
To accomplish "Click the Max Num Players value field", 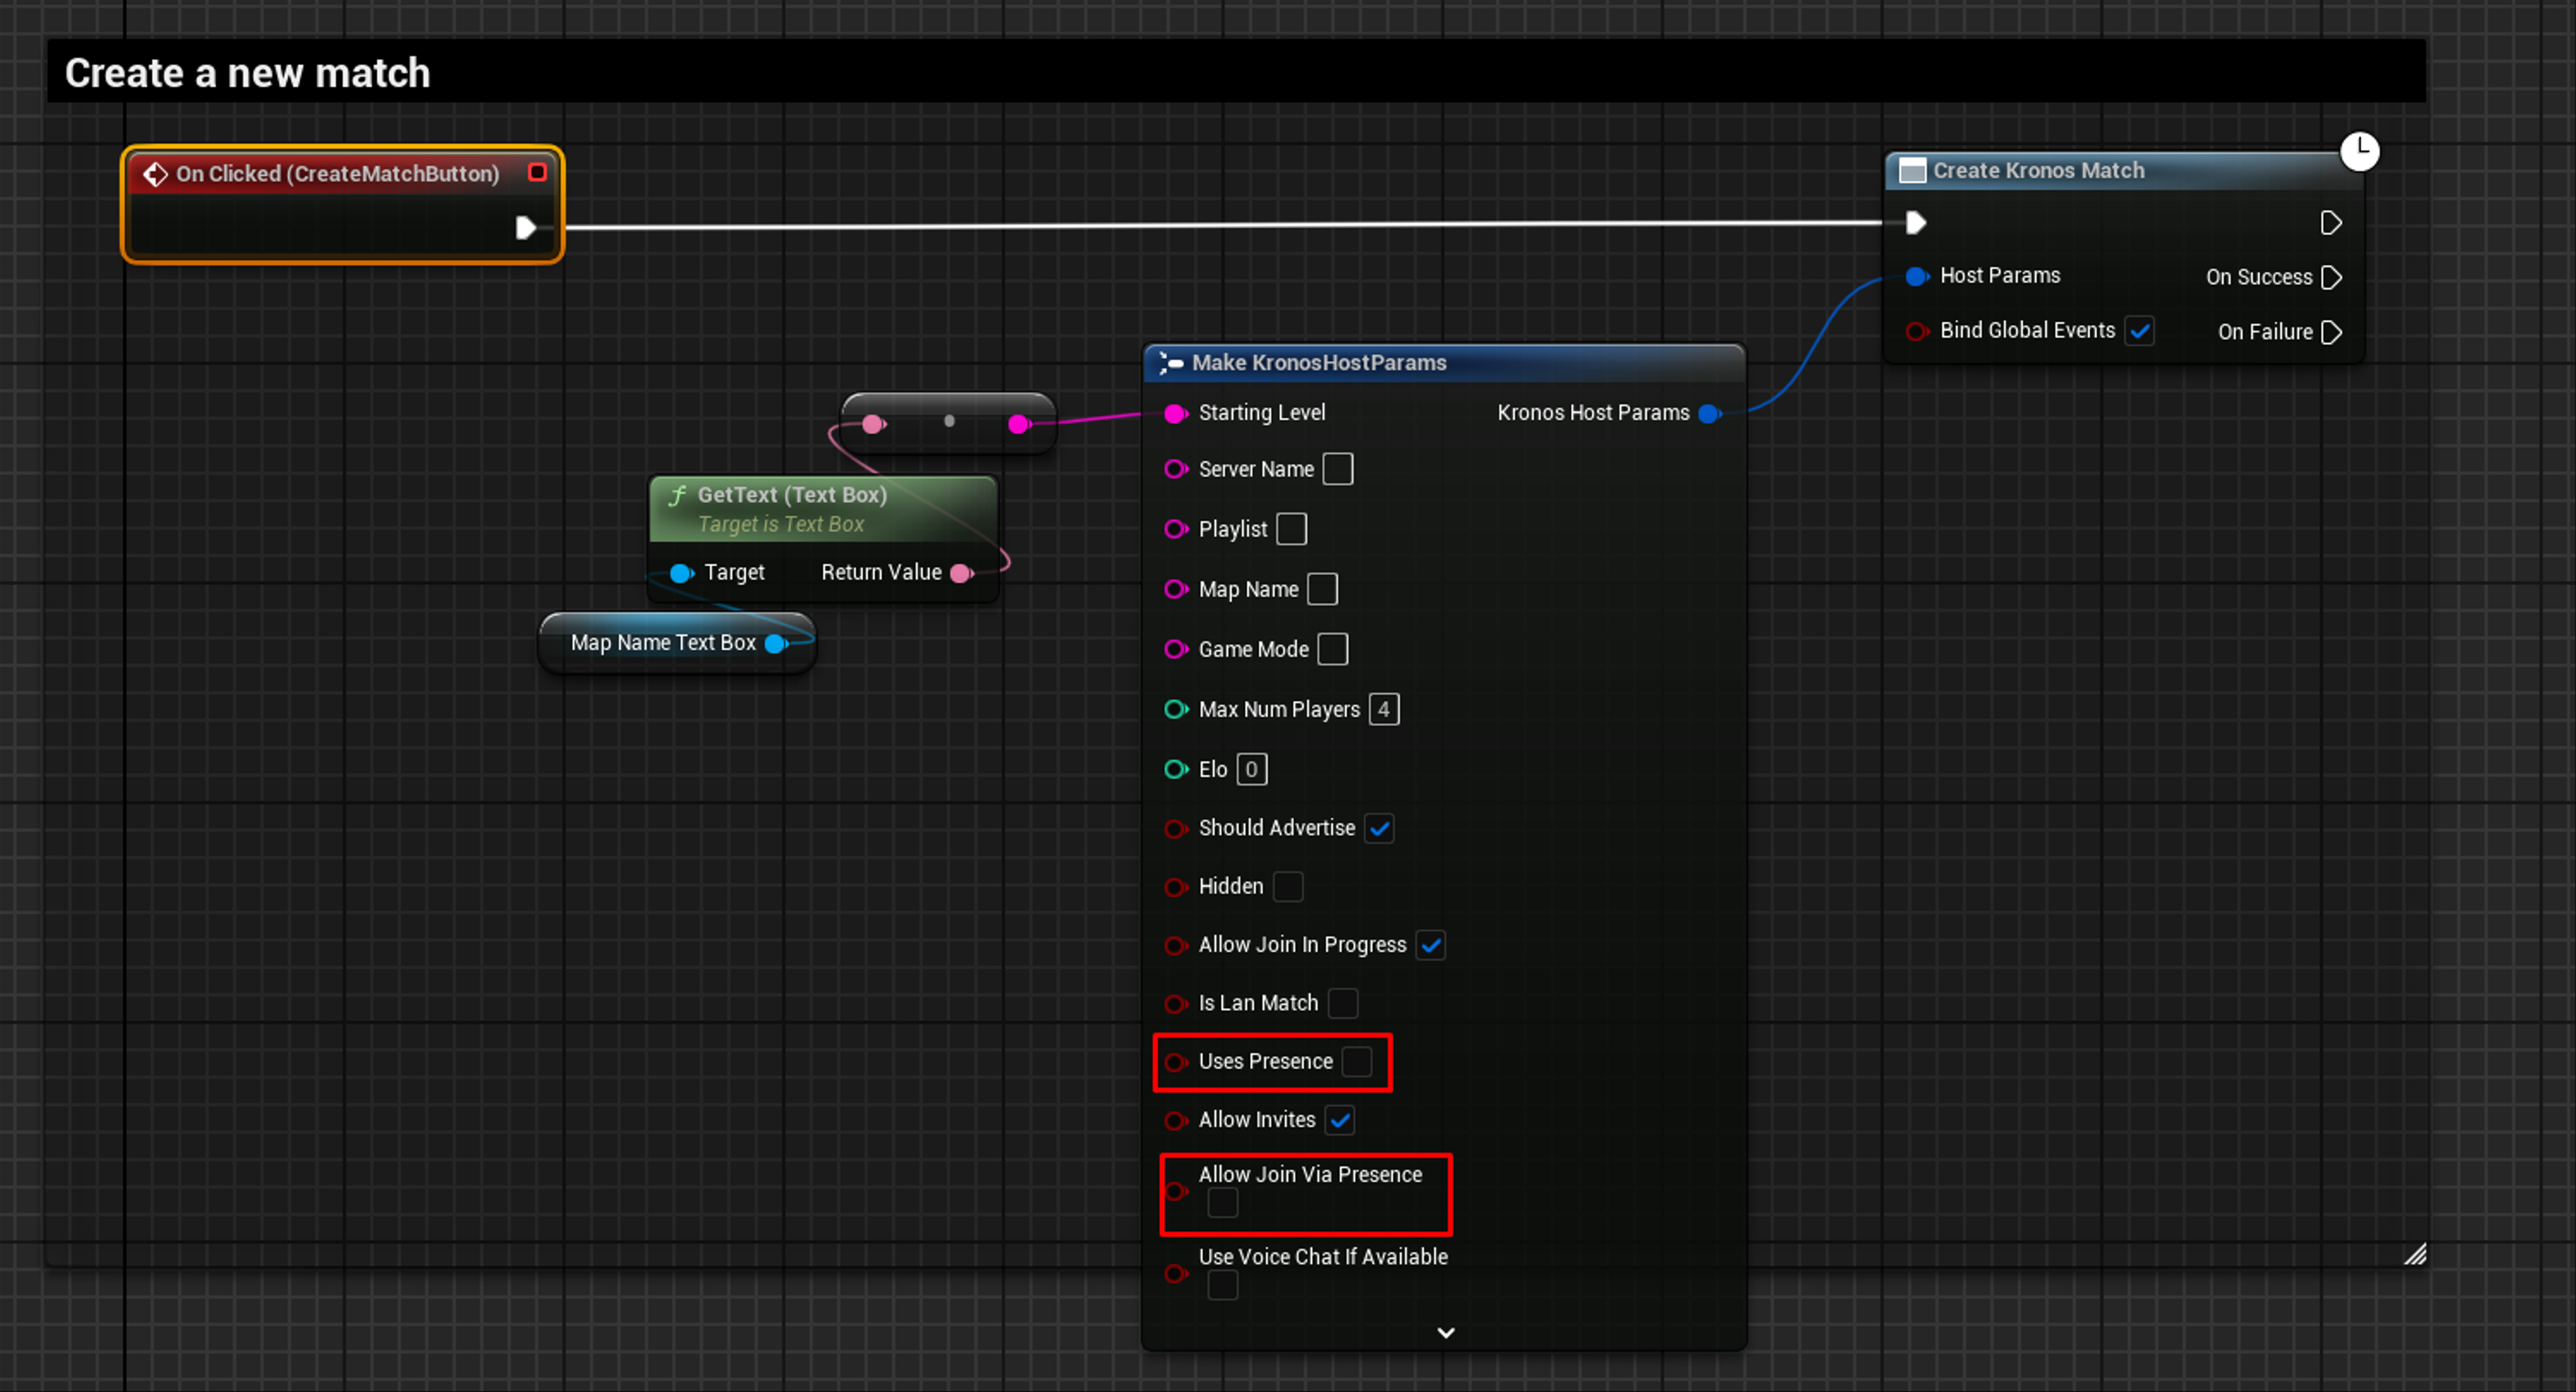I will click(1384, 709).
